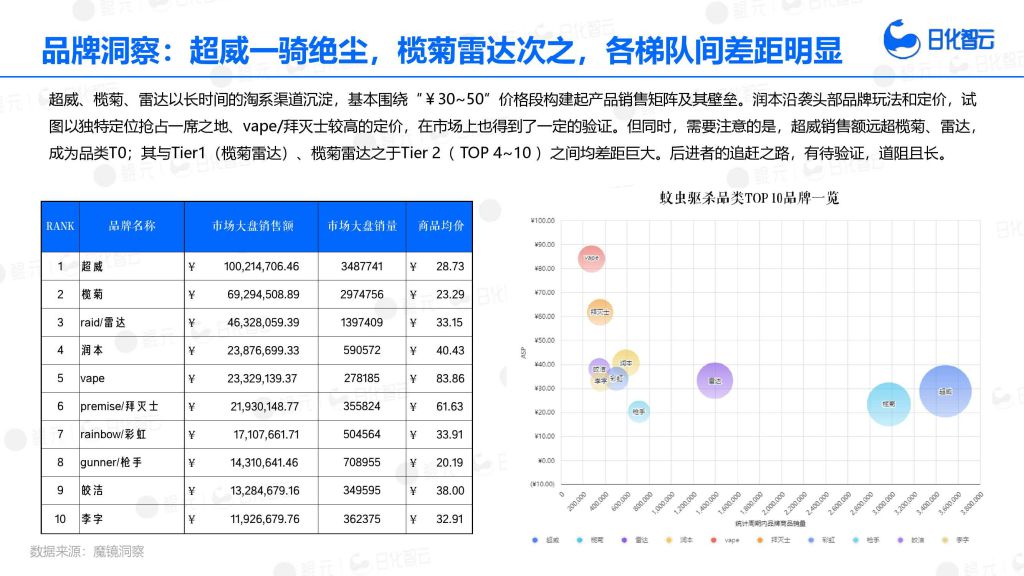Click the 润本 legend color dot

(669, 540)
